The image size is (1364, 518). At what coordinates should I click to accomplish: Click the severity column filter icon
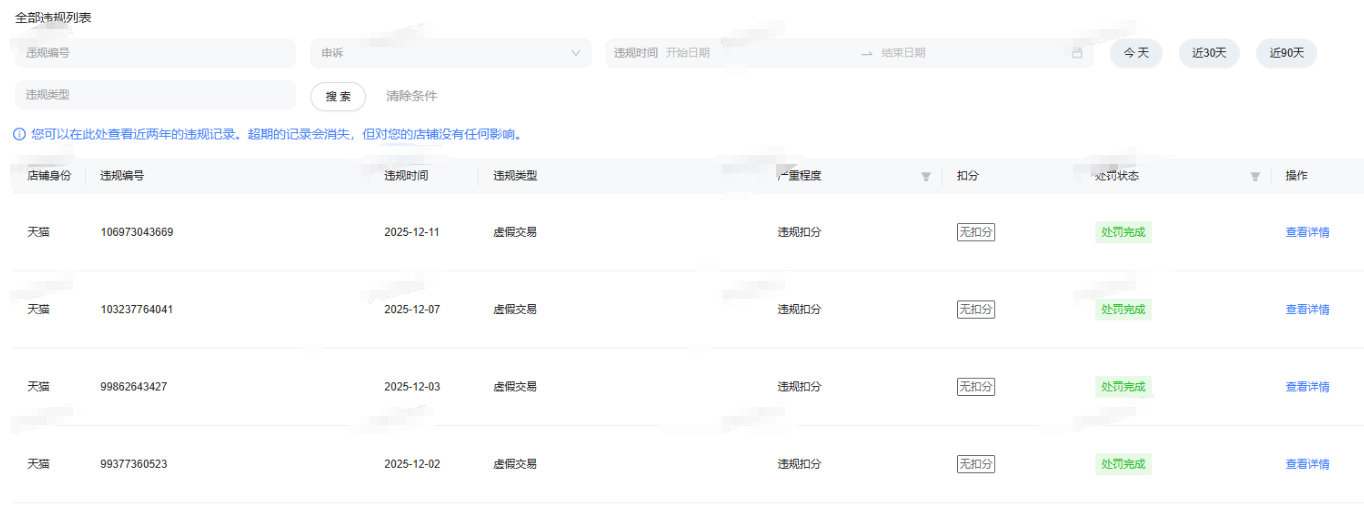coord(925,176)
